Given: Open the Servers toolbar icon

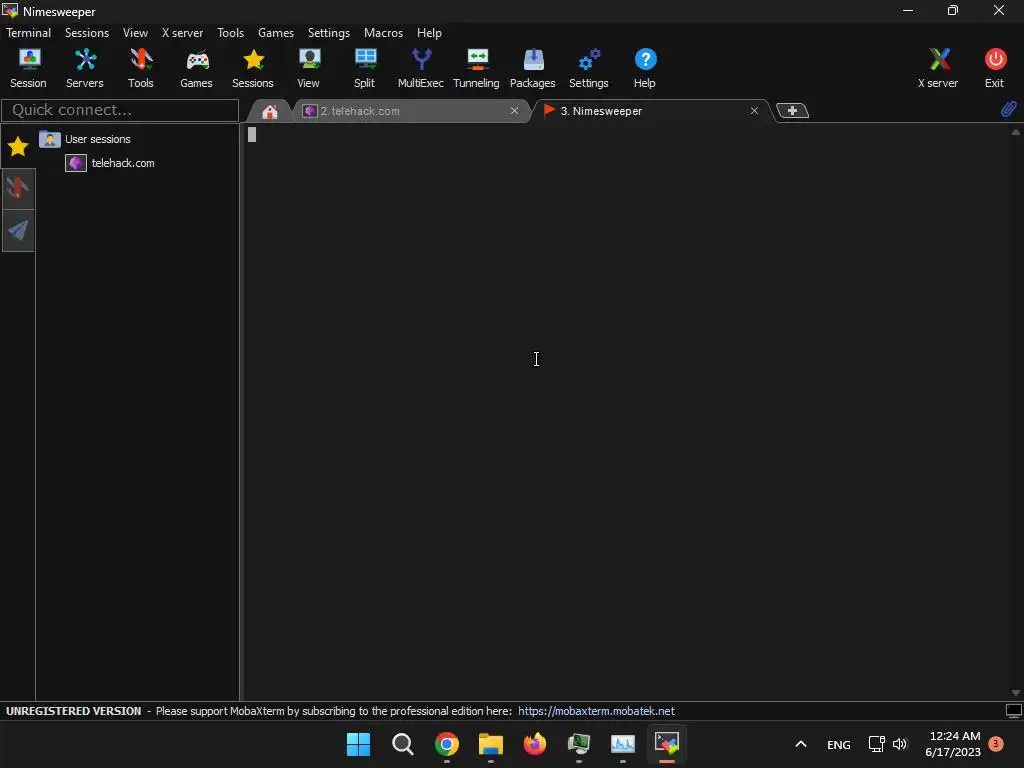Looking at the screenshot, I should click(85, 68).
